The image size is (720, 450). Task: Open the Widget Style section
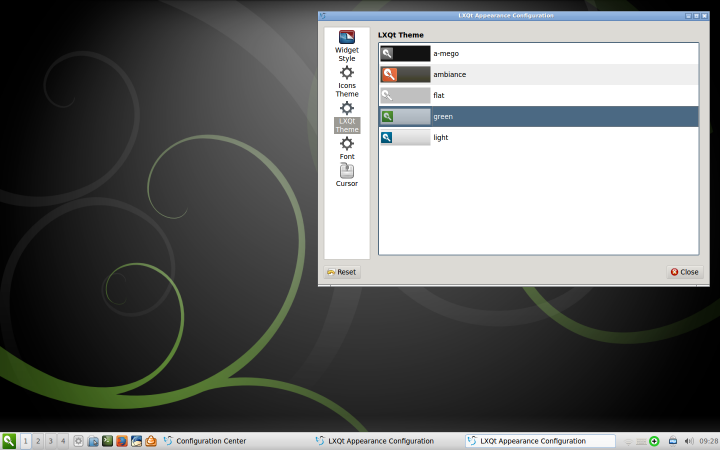tap(347, 46)
